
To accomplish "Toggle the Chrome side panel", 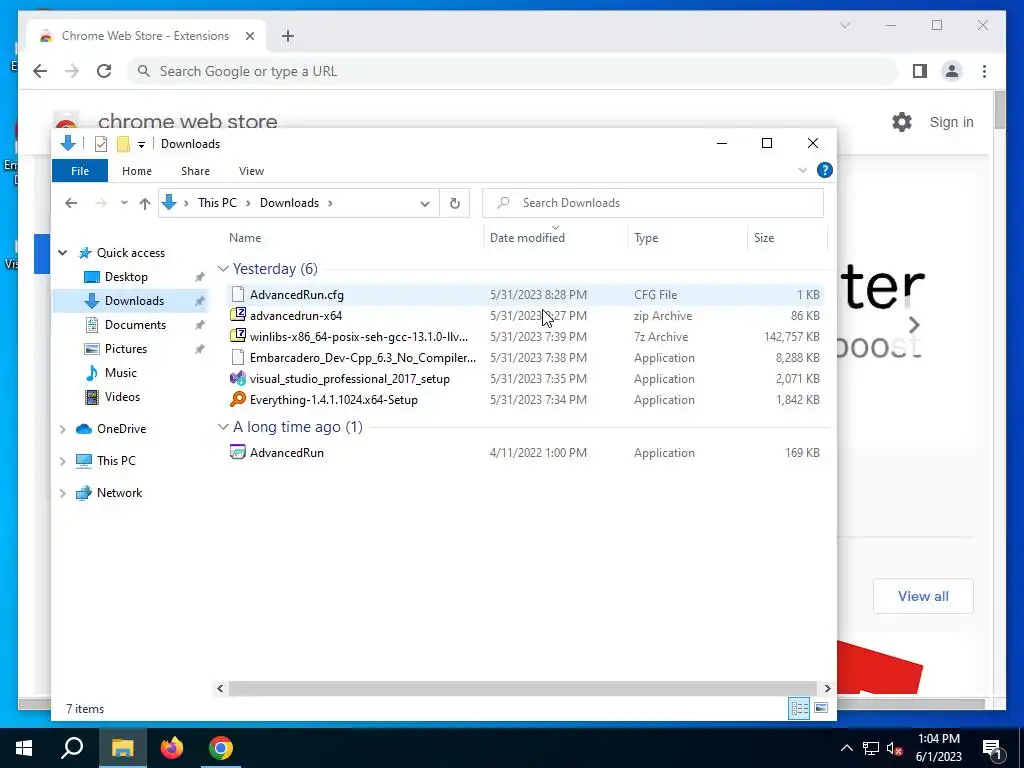I will click(920, 71).
